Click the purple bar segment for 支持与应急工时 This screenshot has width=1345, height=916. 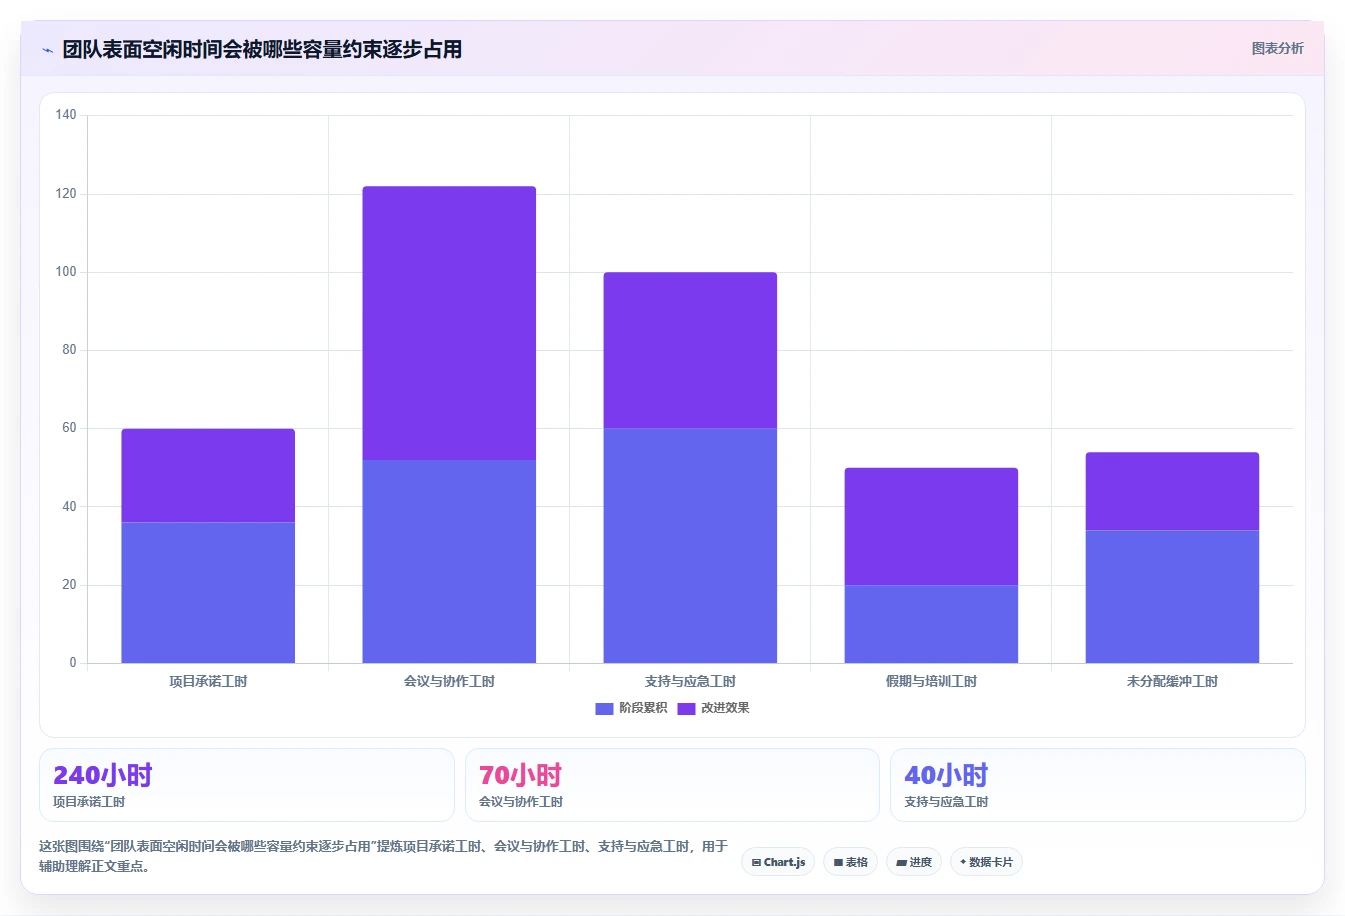tap(690, 350)
